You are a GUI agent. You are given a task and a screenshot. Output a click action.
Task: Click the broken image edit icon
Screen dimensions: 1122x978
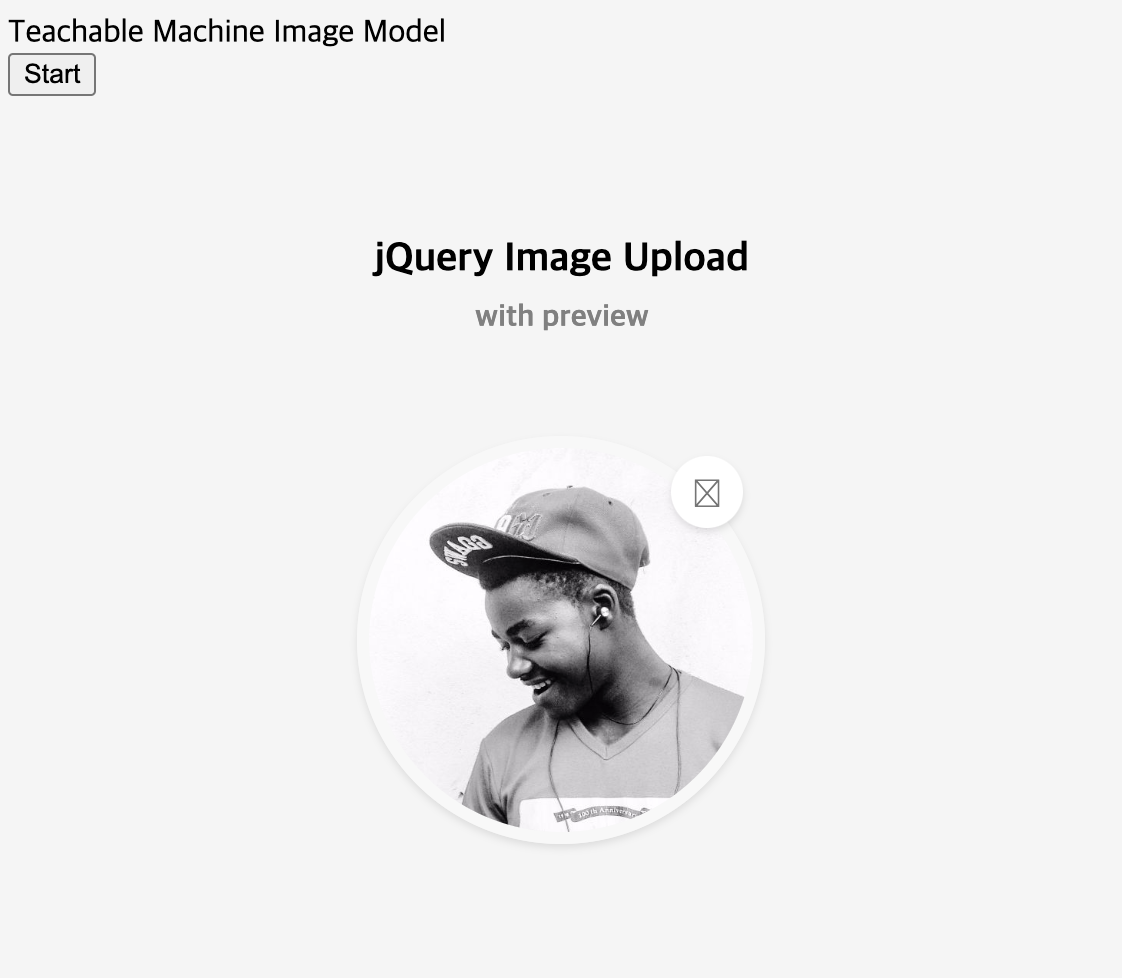click(x=707, y=493)
